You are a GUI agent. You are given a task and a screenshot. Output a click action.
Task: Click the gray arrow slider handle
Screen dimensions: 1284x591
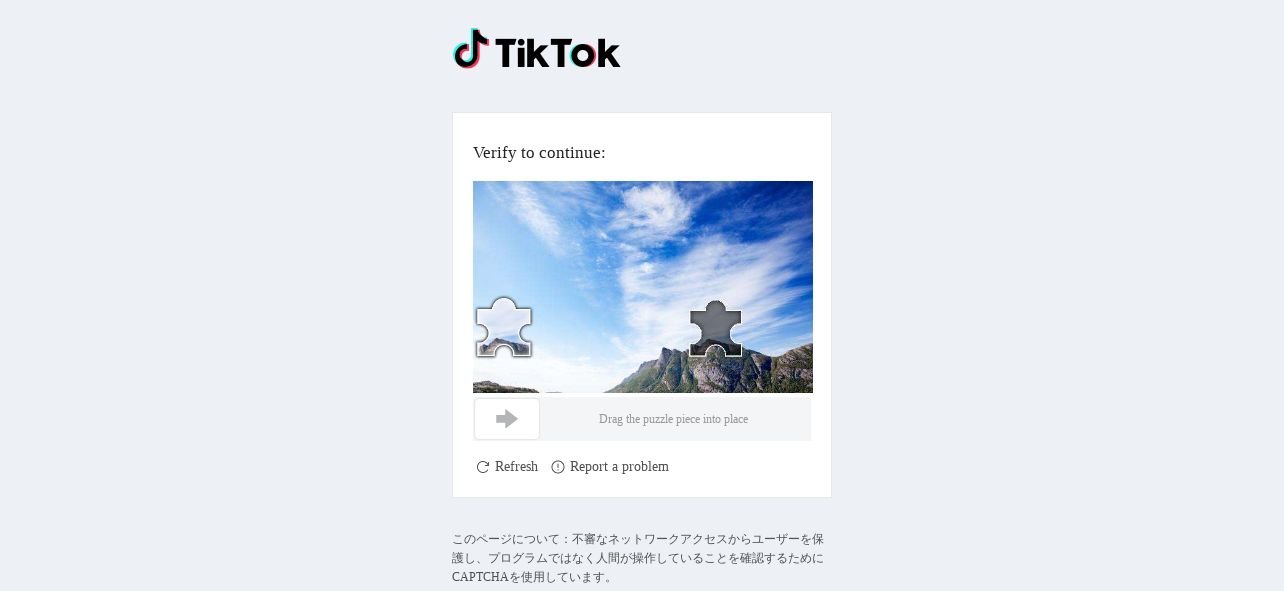point(507,419)
